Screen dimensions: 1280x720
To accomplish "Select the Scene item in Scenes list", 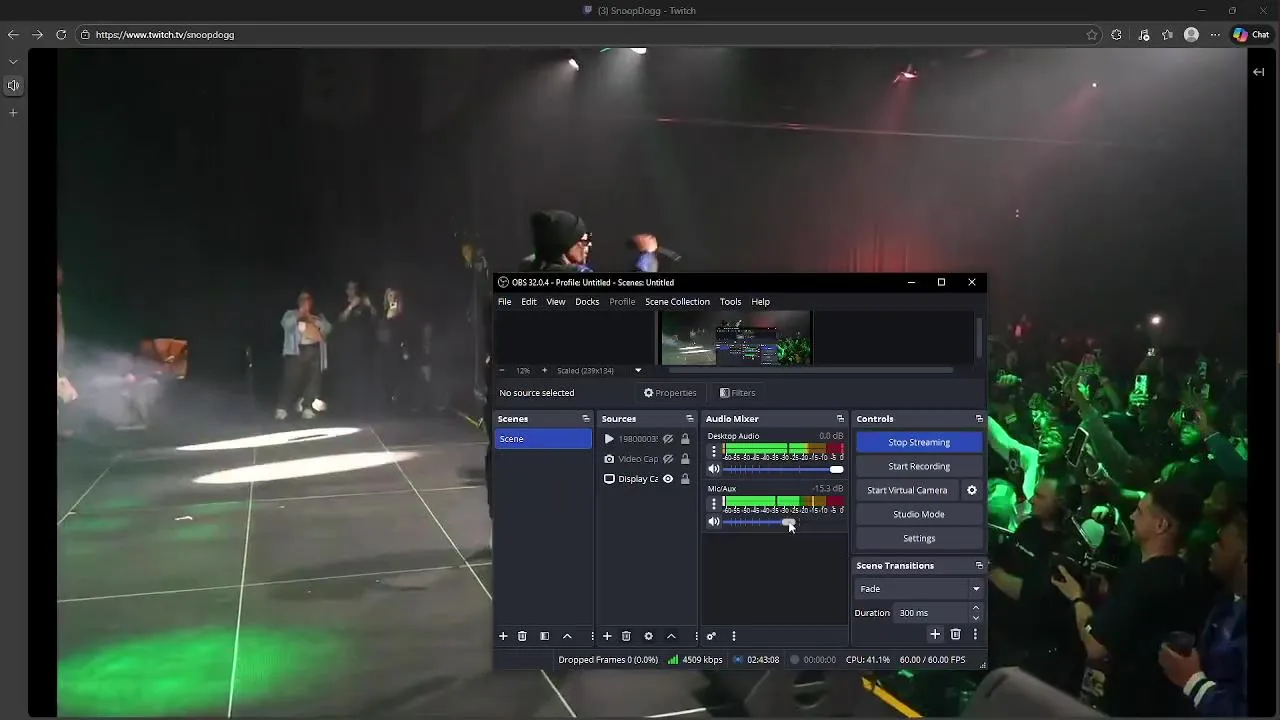I will [x=543, y=439].
